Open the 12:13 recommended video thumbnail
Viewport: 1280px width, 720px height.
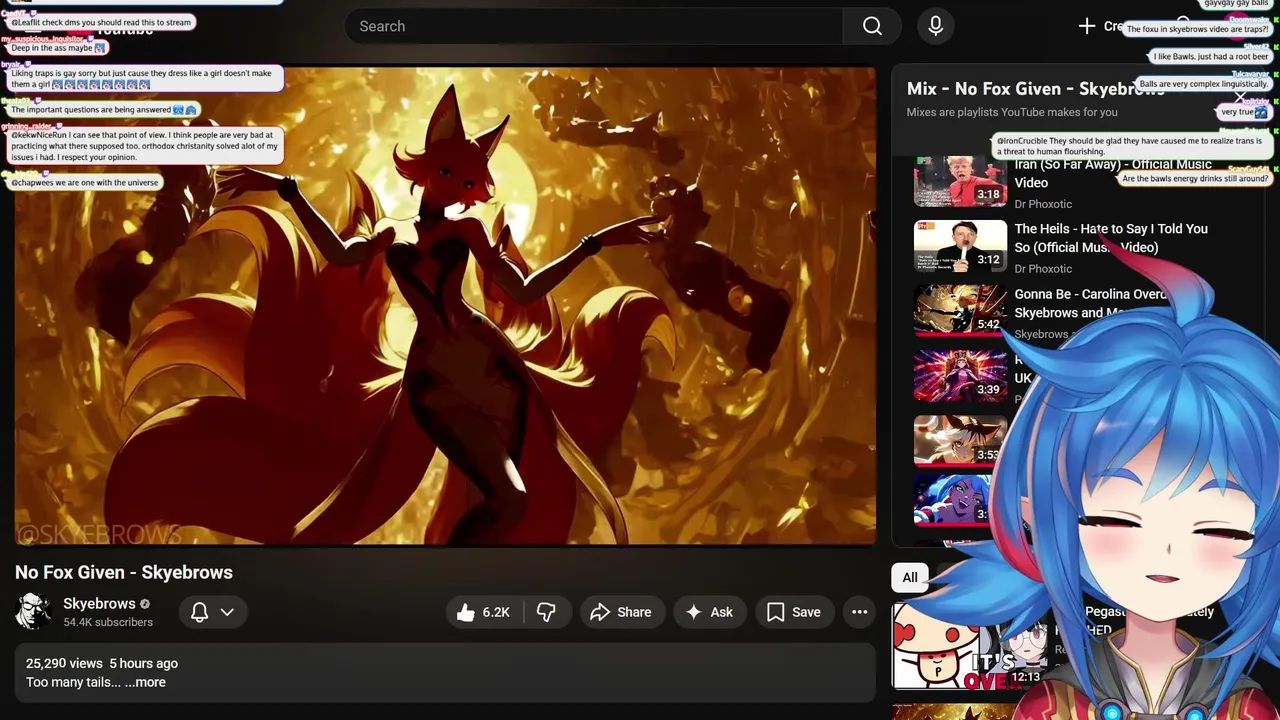[x=967, y=646]
